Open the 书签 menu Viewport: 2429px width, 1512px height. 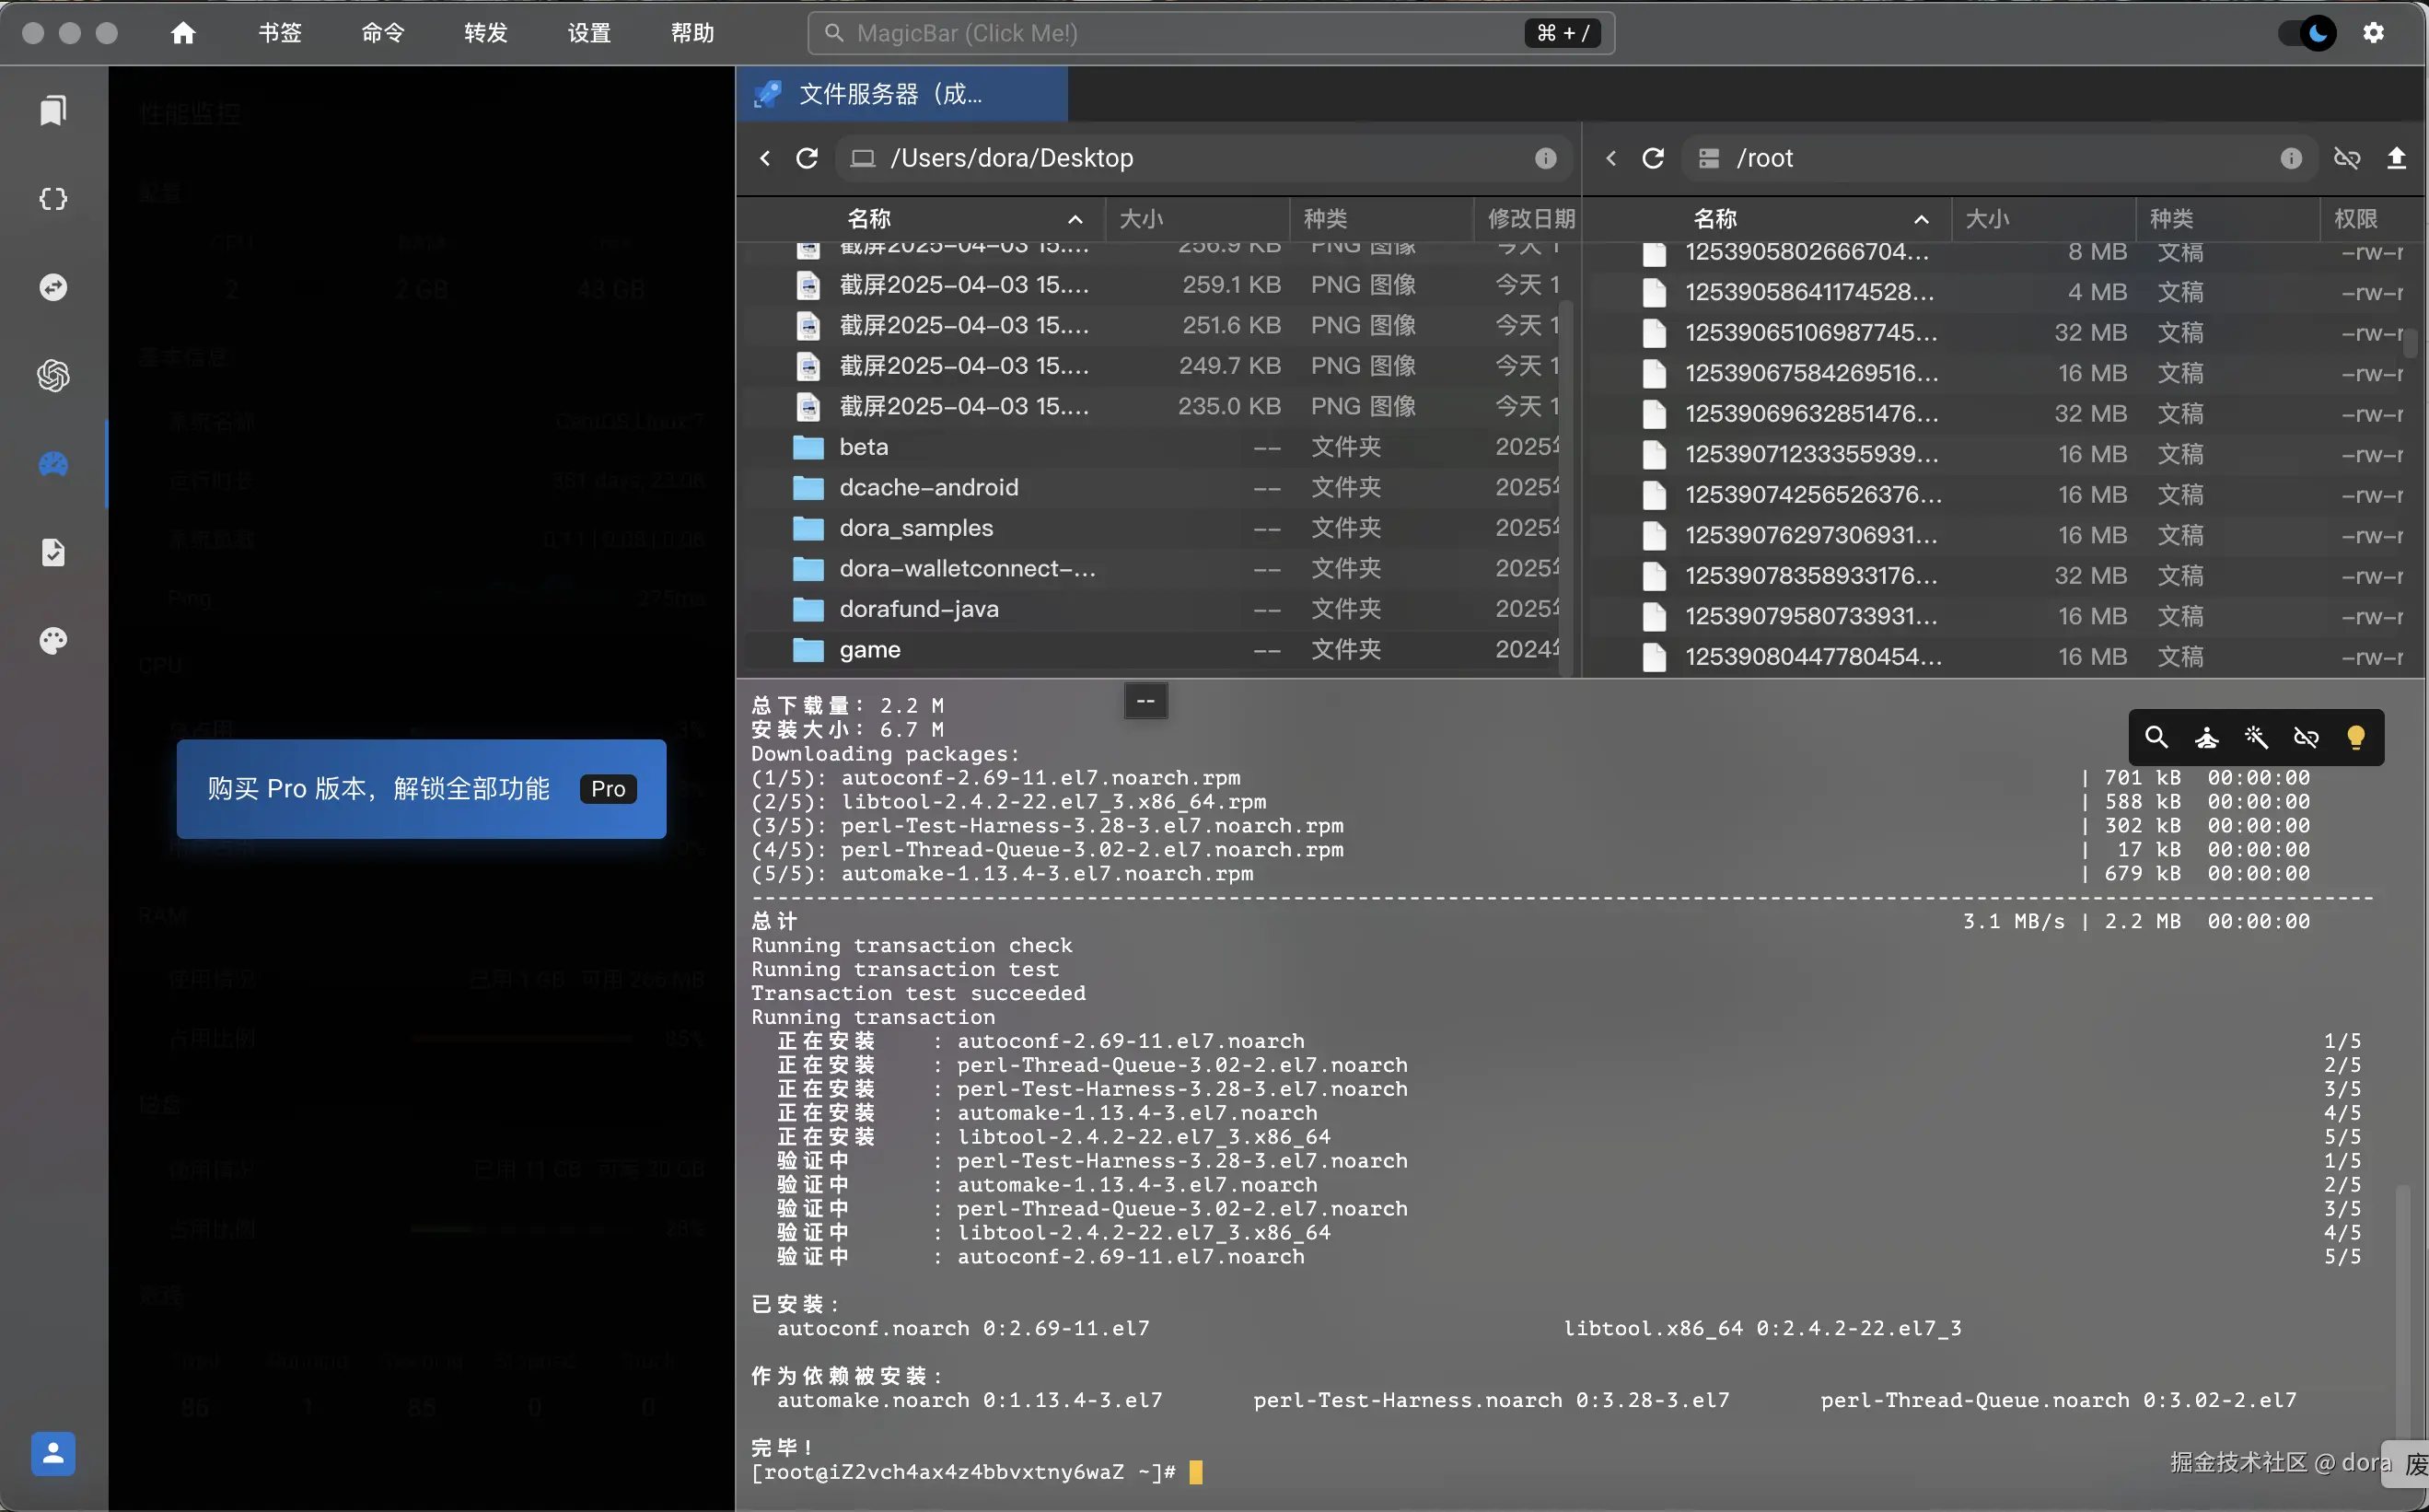(279, 33)
